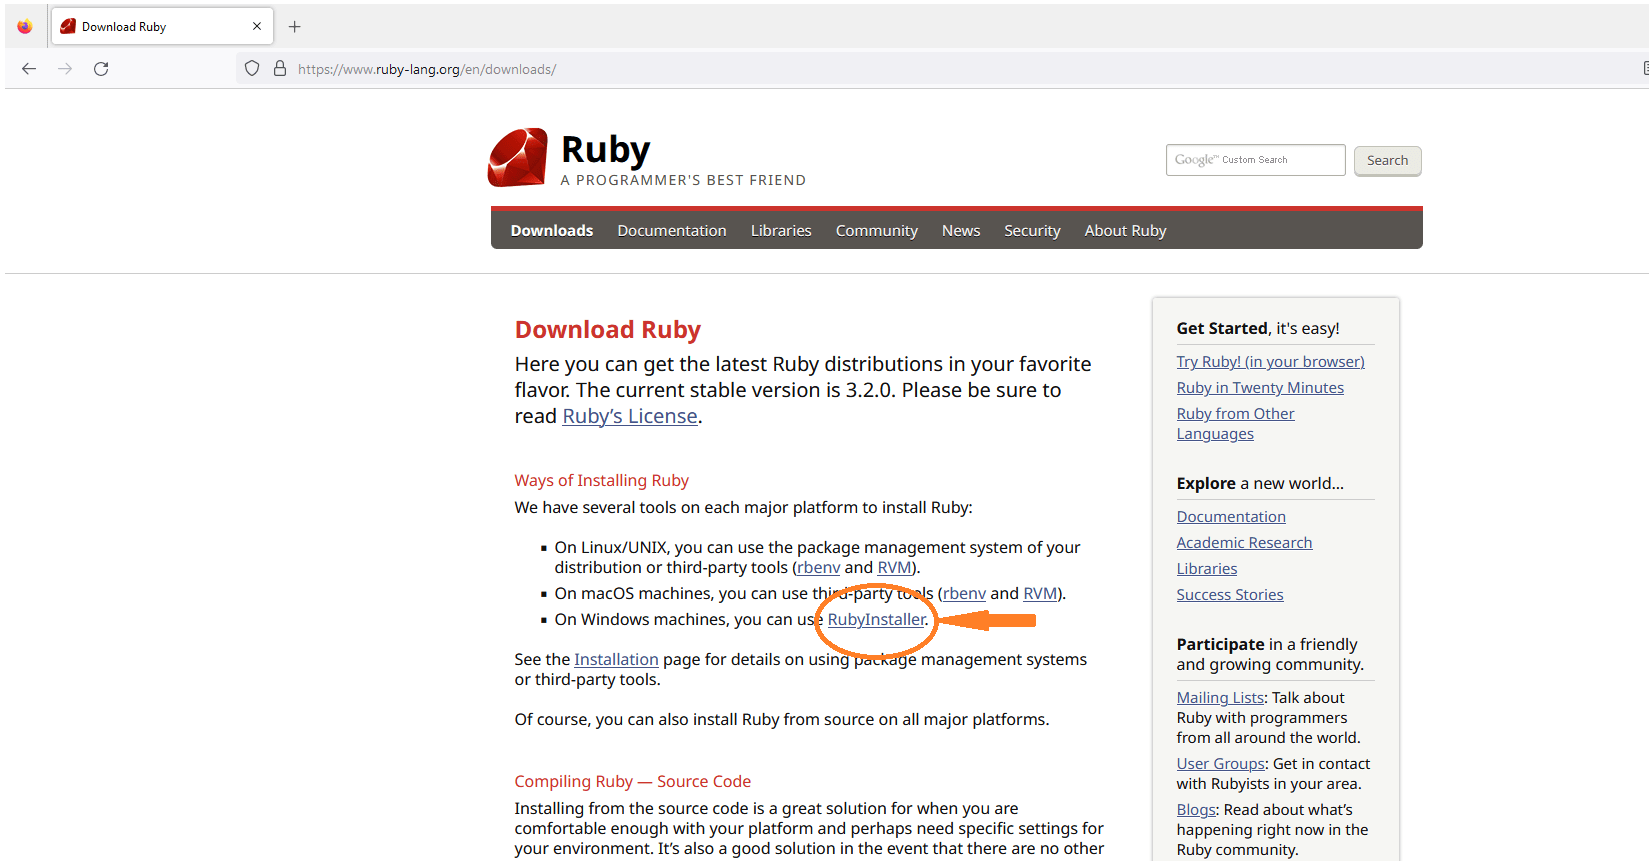Screen dimensions: 1649x861
Task: Click RVM link in Linux/UNIX bullet
Action: [895, 567]
